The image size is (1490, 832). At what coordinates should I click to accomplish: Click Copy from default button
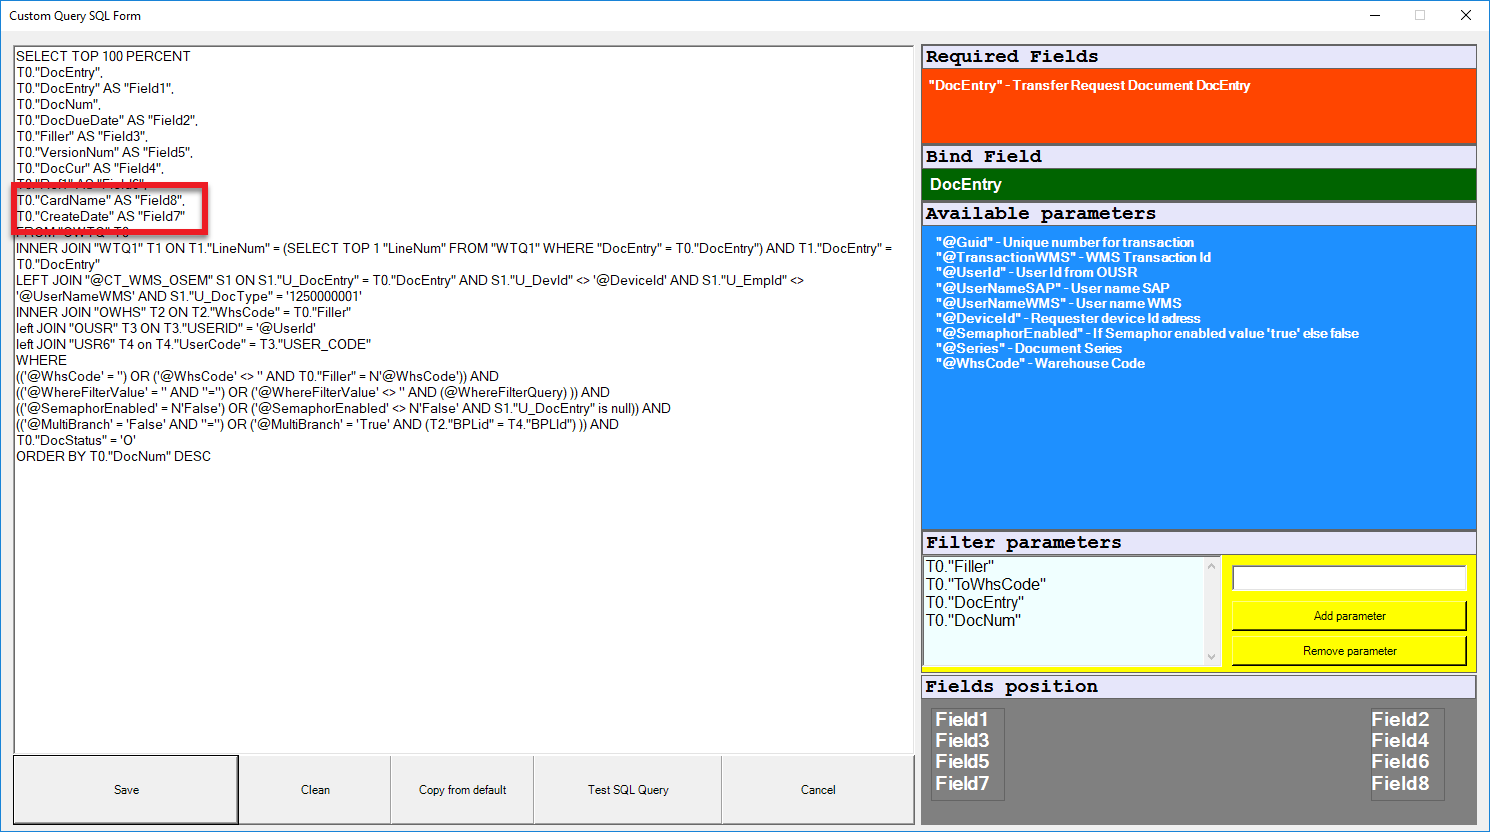click(462, 789)
